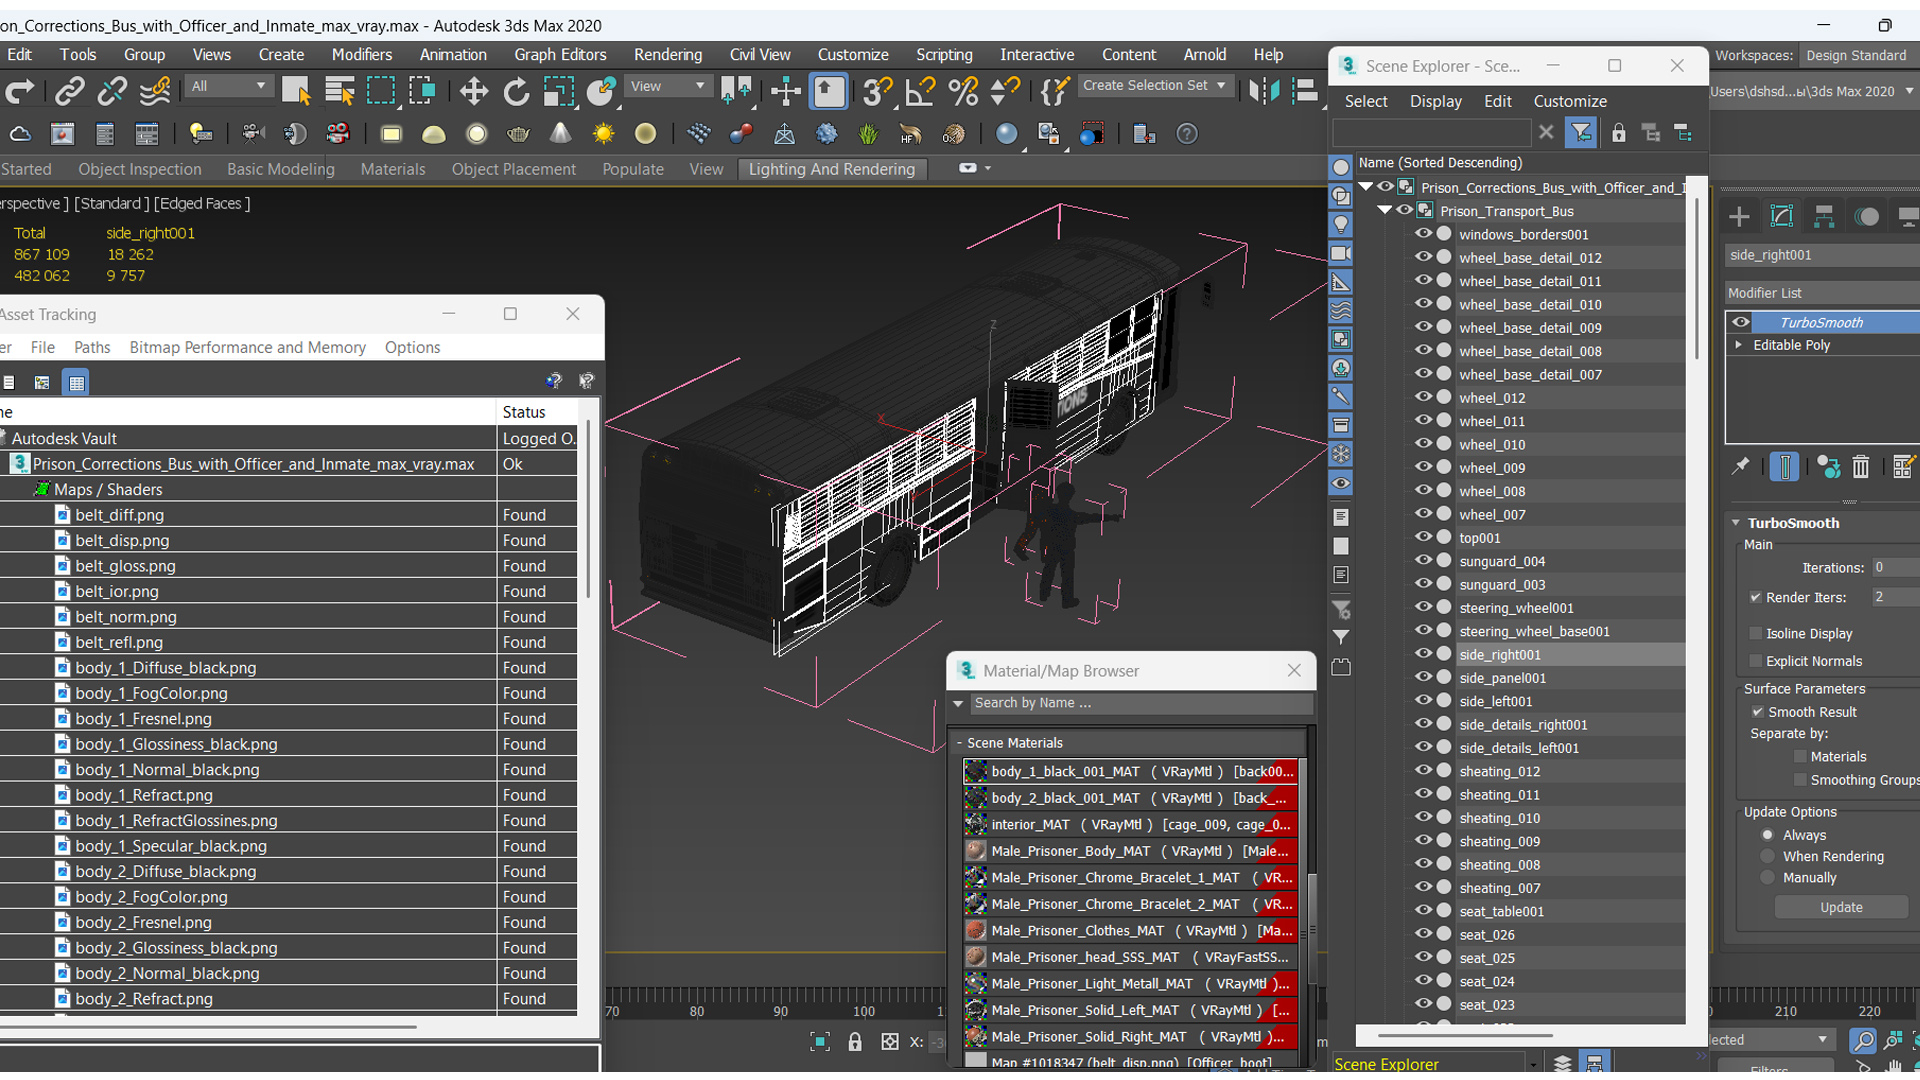Open Select by Name list icon
This screenshot has width=1920, height=1080.
click(339, 92)
